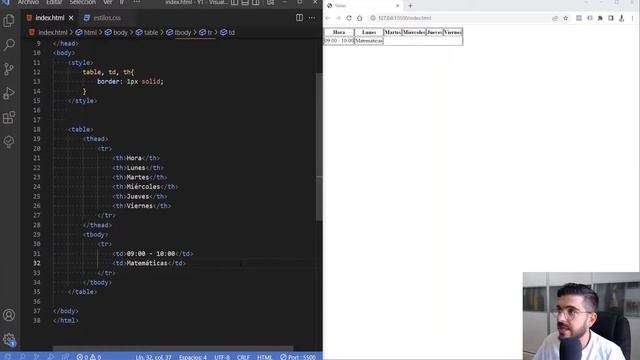Screen dimensions: 640x360
Task: Select HTML language mode in status bar
Action: point(264,357)
